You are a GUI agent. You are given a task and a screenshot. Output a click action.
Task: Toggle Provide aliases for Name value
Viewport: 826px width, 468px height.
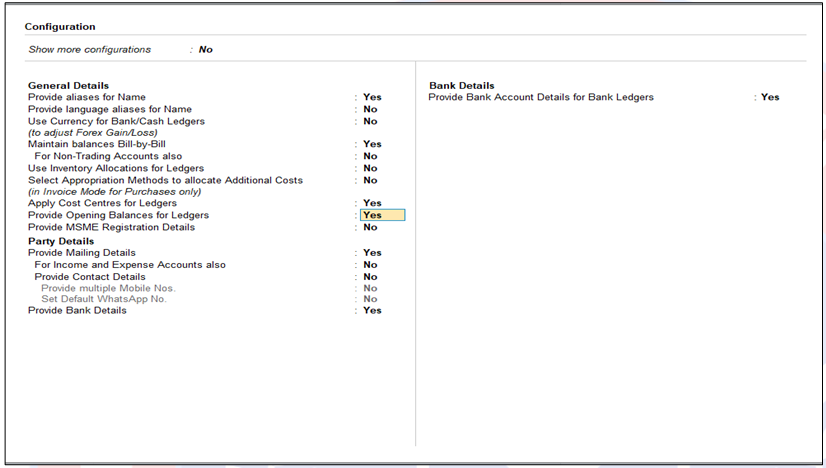[371, 98]
